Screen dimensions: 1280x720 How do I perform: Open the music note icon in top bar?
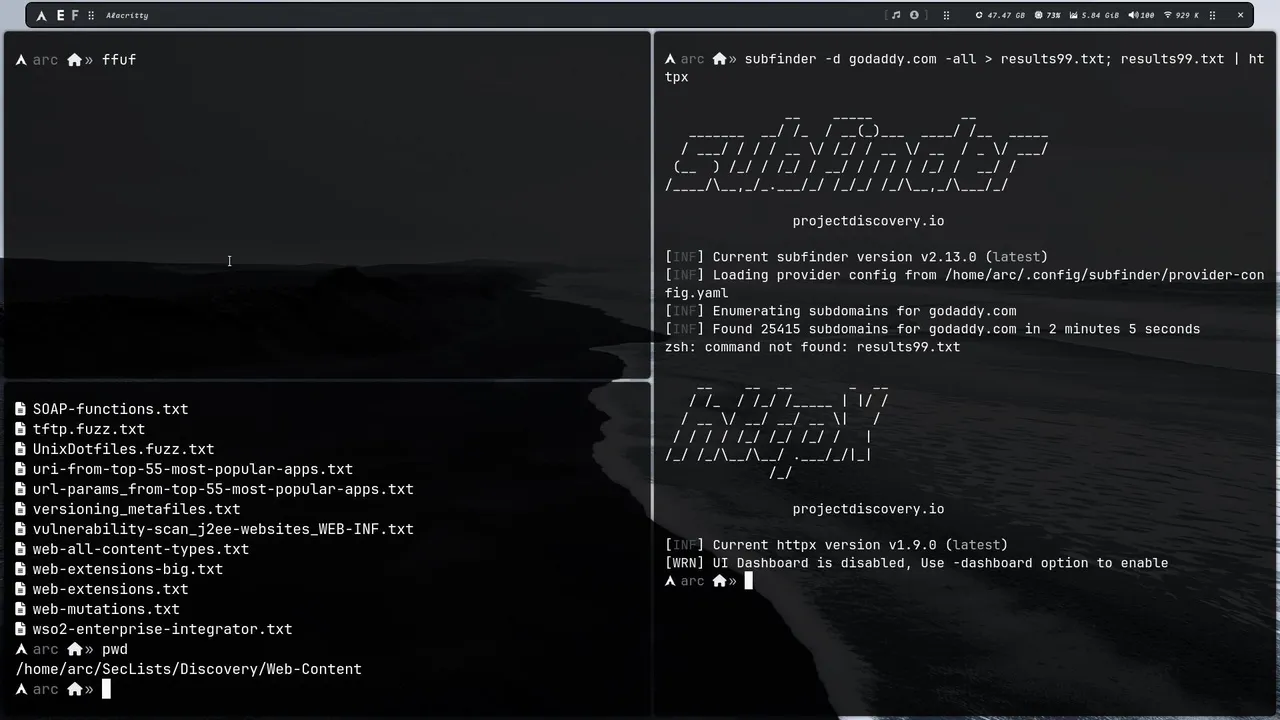click(896, 15)
